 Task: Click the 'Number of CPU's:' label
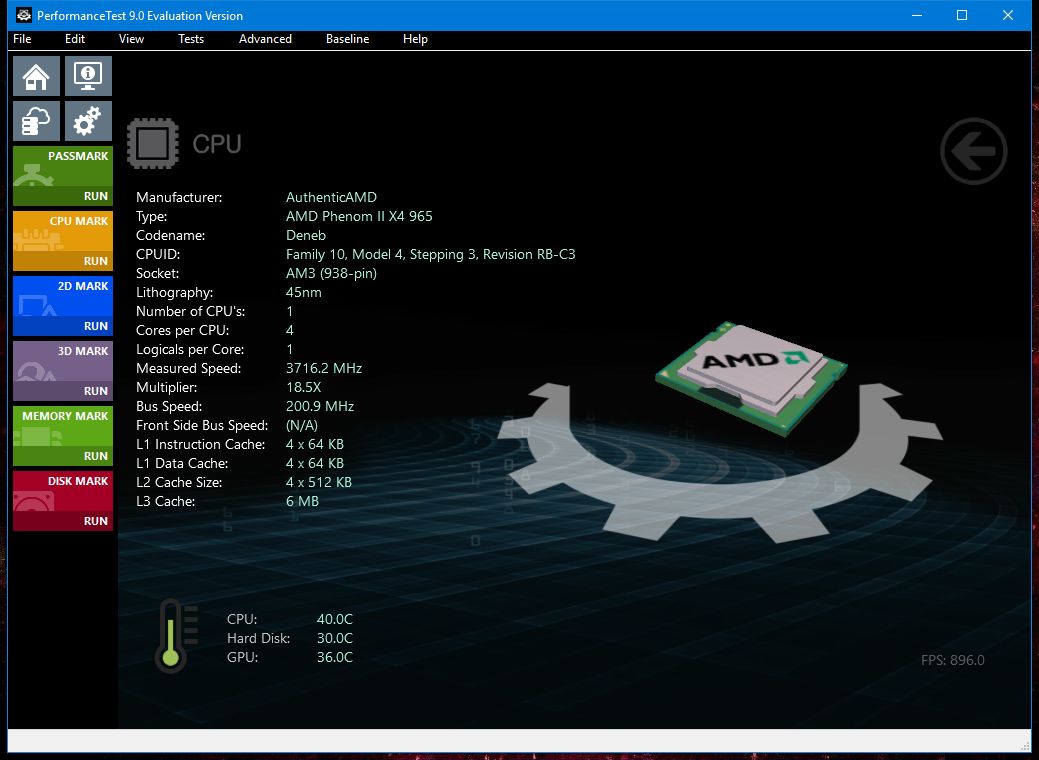191,311
